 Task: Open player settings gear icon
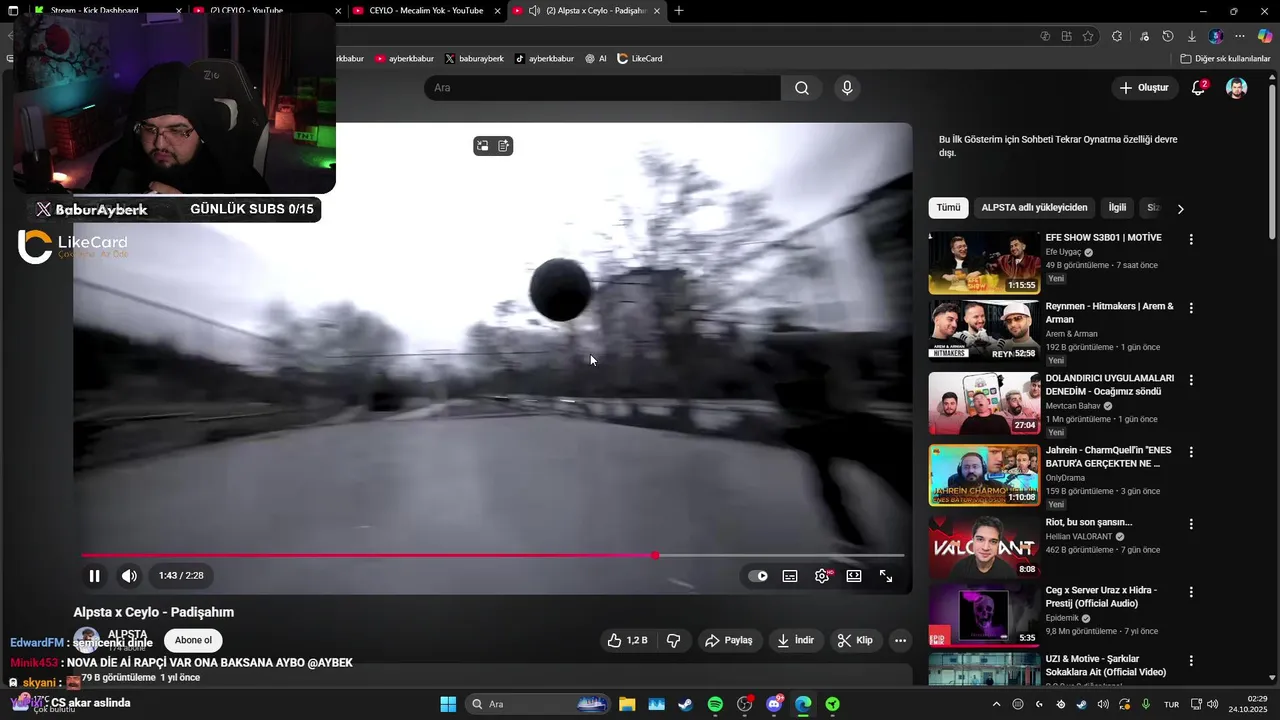point(822,576)
